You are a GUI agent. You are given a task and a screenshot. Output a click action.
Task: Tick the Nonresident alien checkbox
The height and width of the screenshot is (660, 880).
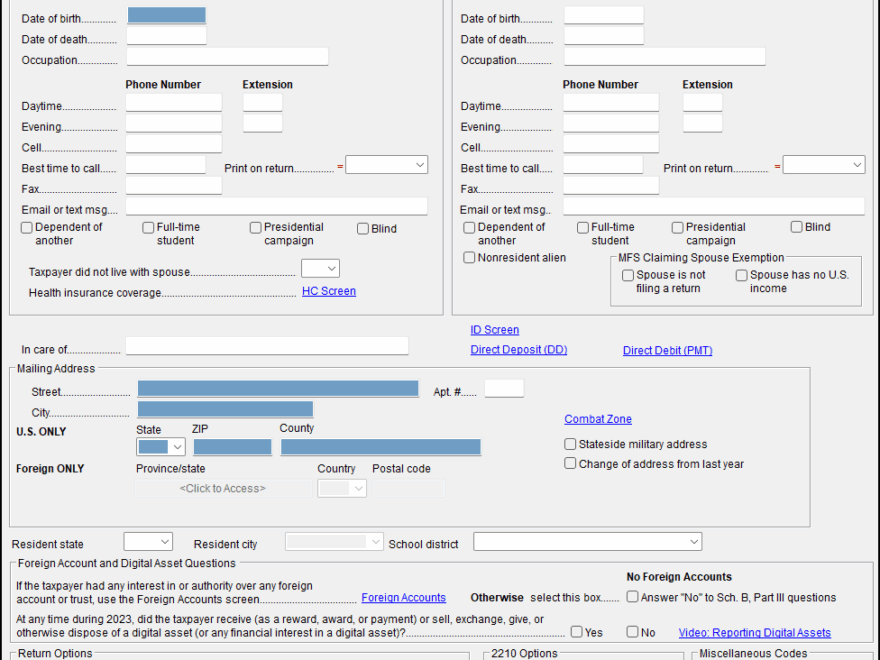(x=469, y=258)
